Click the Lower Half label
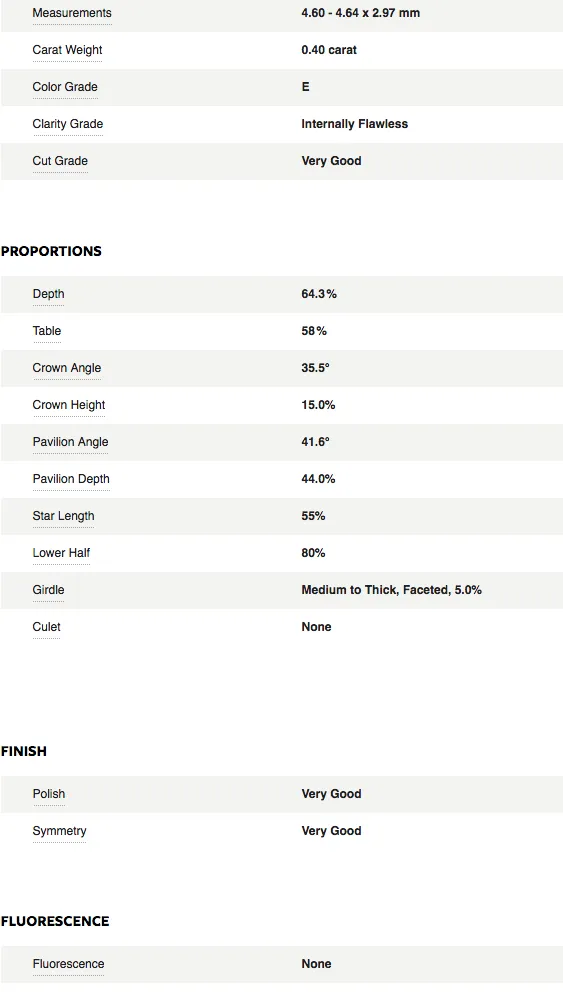The image size is (563, 998). pyautogui.click(x=61, y=552)
